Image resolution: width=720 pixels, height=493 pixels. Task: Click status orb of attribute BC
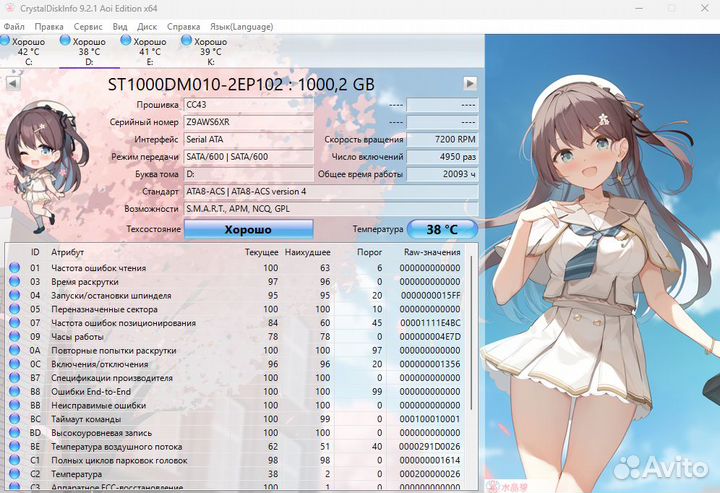click(14, 419)
